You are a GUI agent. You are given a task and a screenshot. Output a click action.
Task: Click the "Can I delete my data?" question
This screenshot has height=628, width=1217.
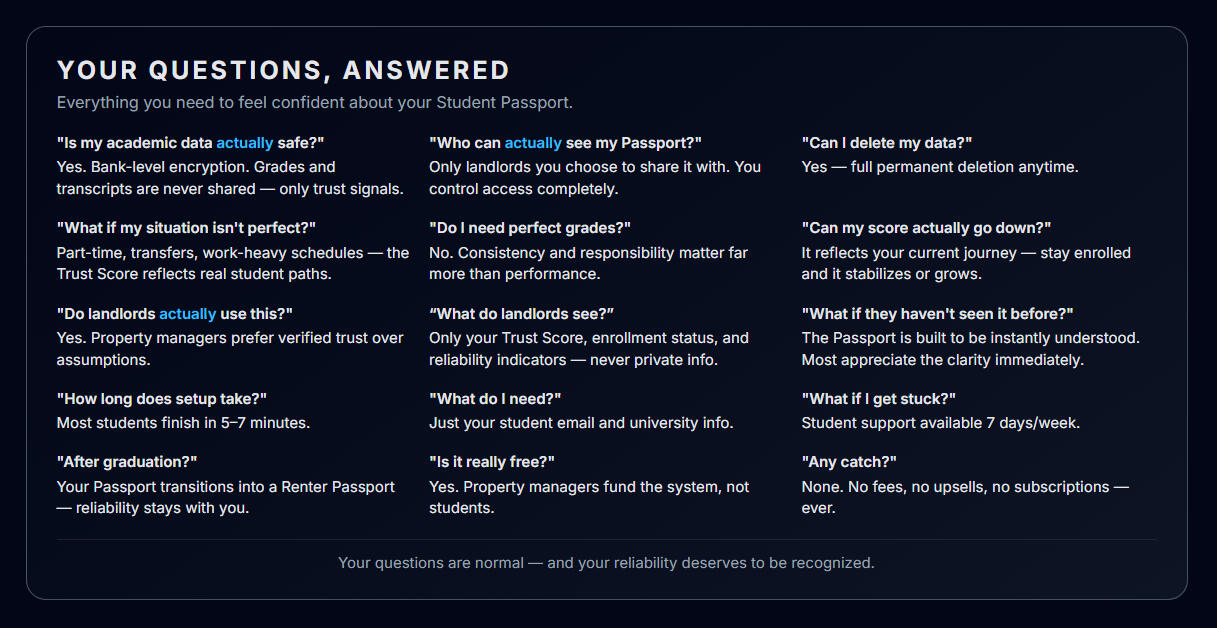point(887,143)
